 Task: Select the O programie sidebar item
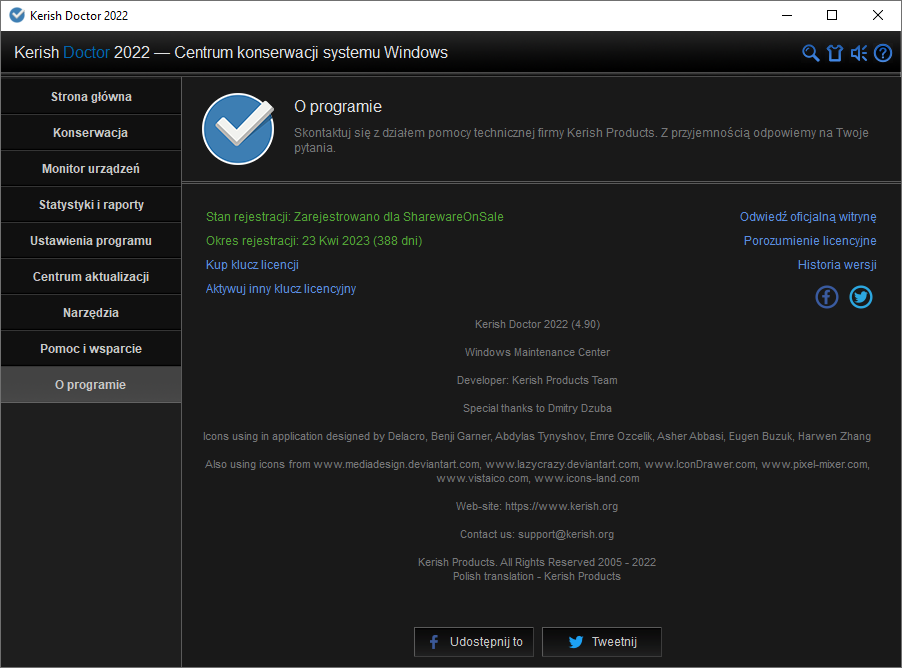91,385
